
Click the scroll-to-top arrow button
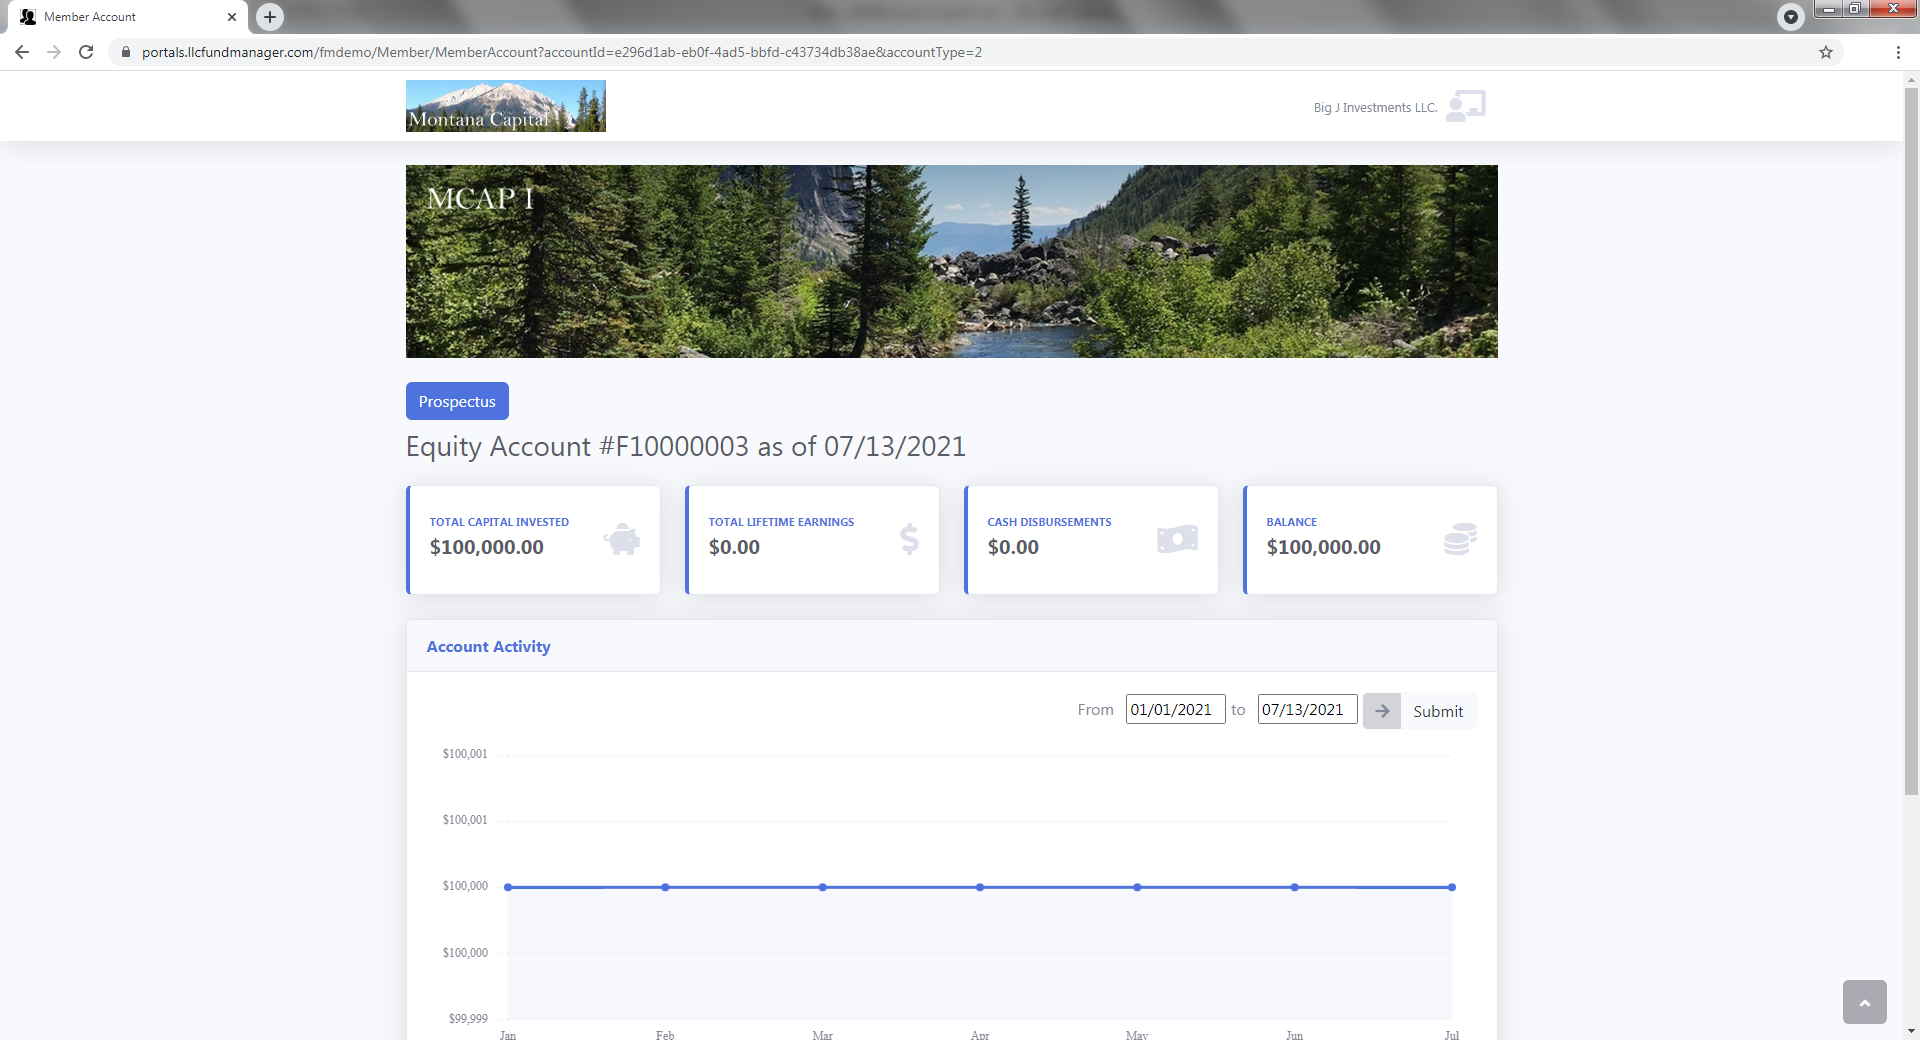pyautogui.click(x=1864, y=1001)
